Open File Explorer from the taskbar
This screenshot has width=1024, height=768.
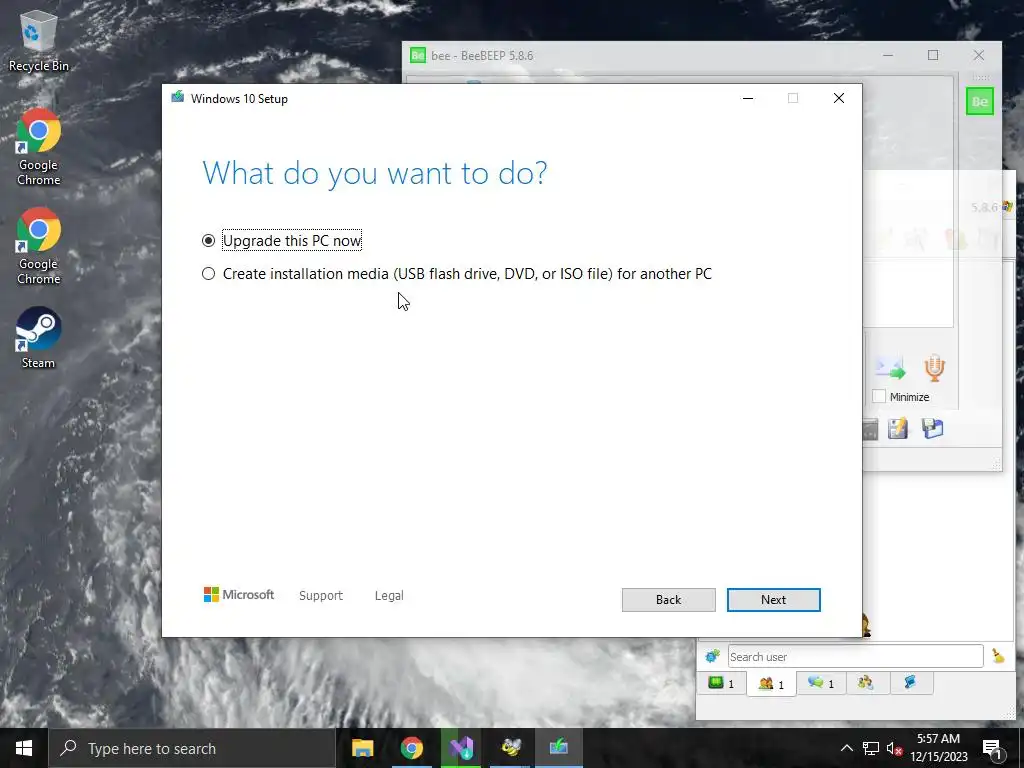[x=362, y=748]
